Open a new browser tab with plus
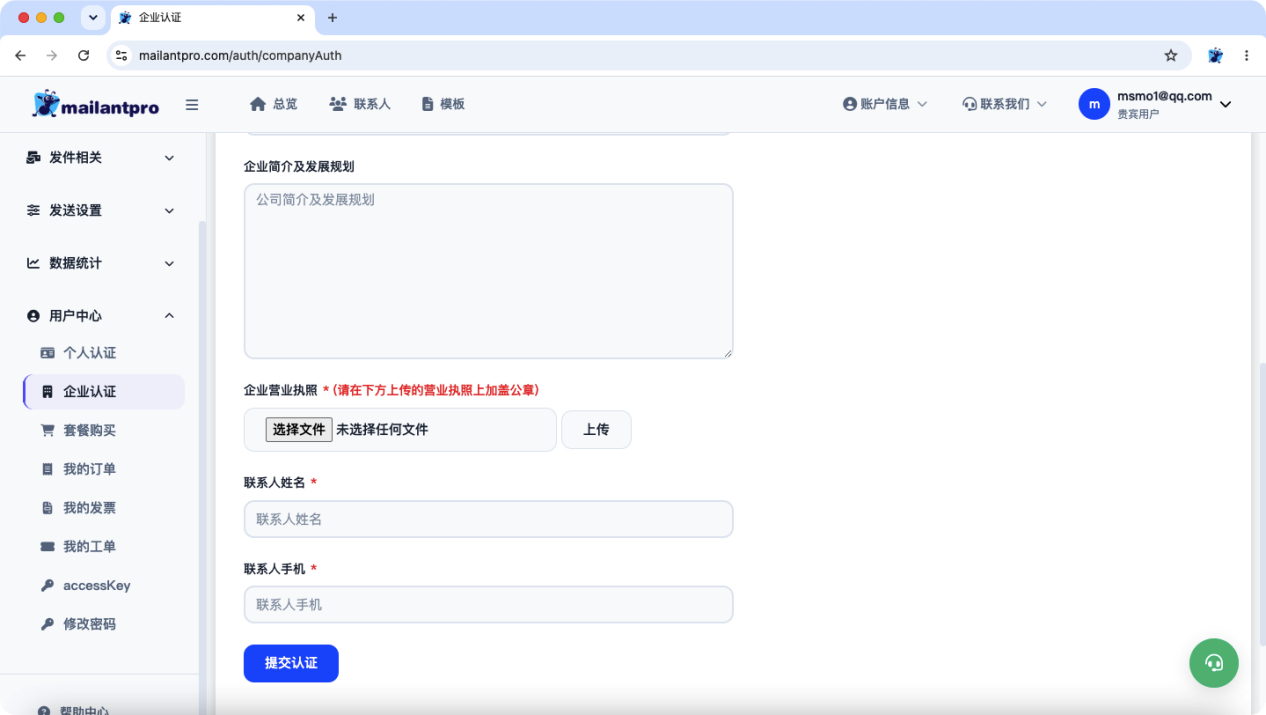Image resolution: width=1266 pixels, height=715 pixels. point(333,18)
